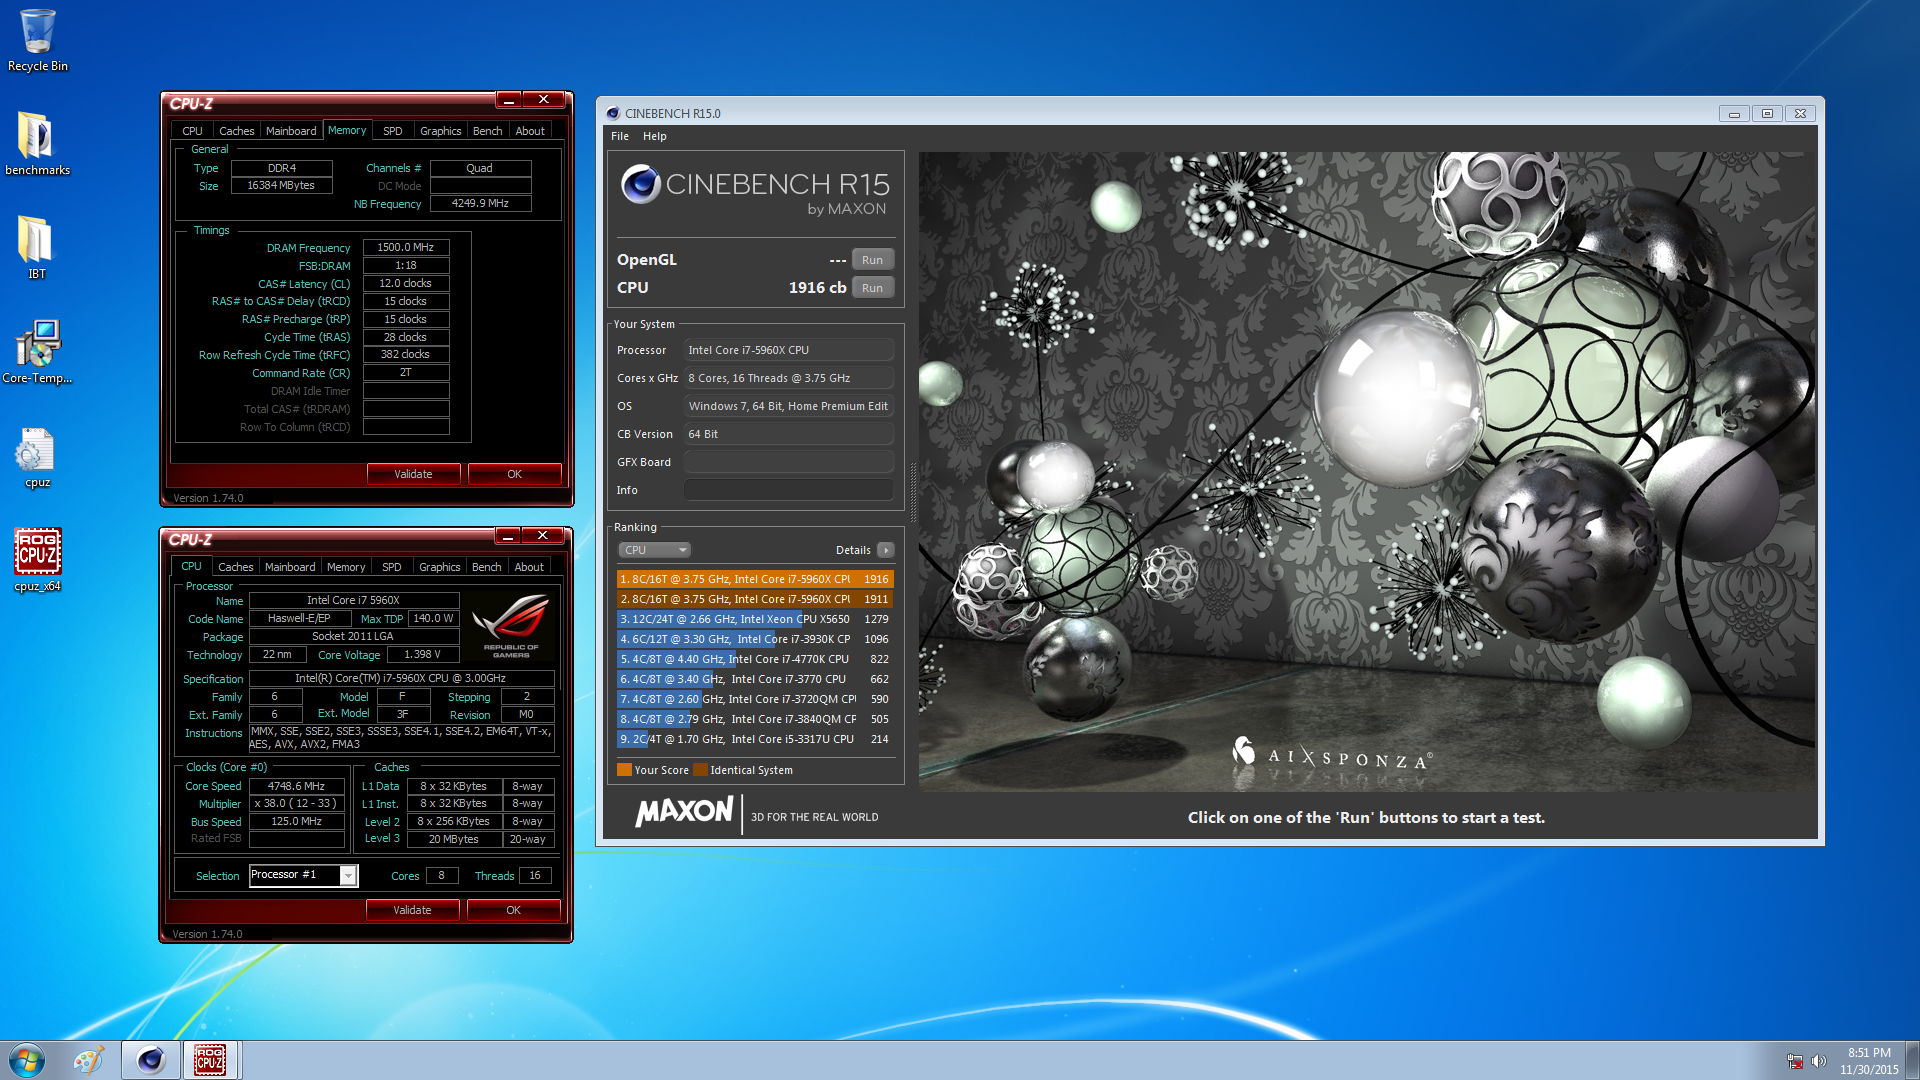Select the Xeon X5650 ranking row
1920x1080 pixels.
(755, 619)
